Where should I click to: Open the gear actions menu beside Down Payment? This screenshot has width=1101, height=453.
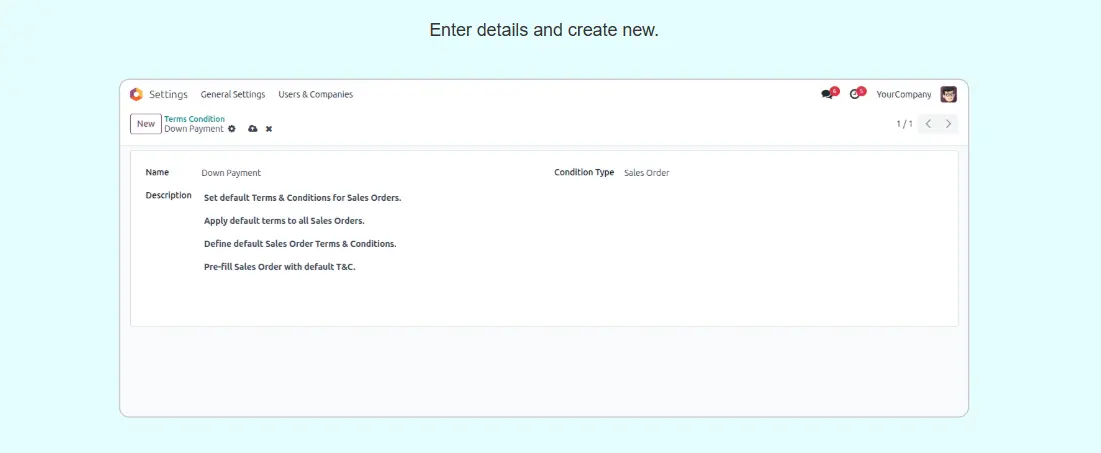point(232,129)
